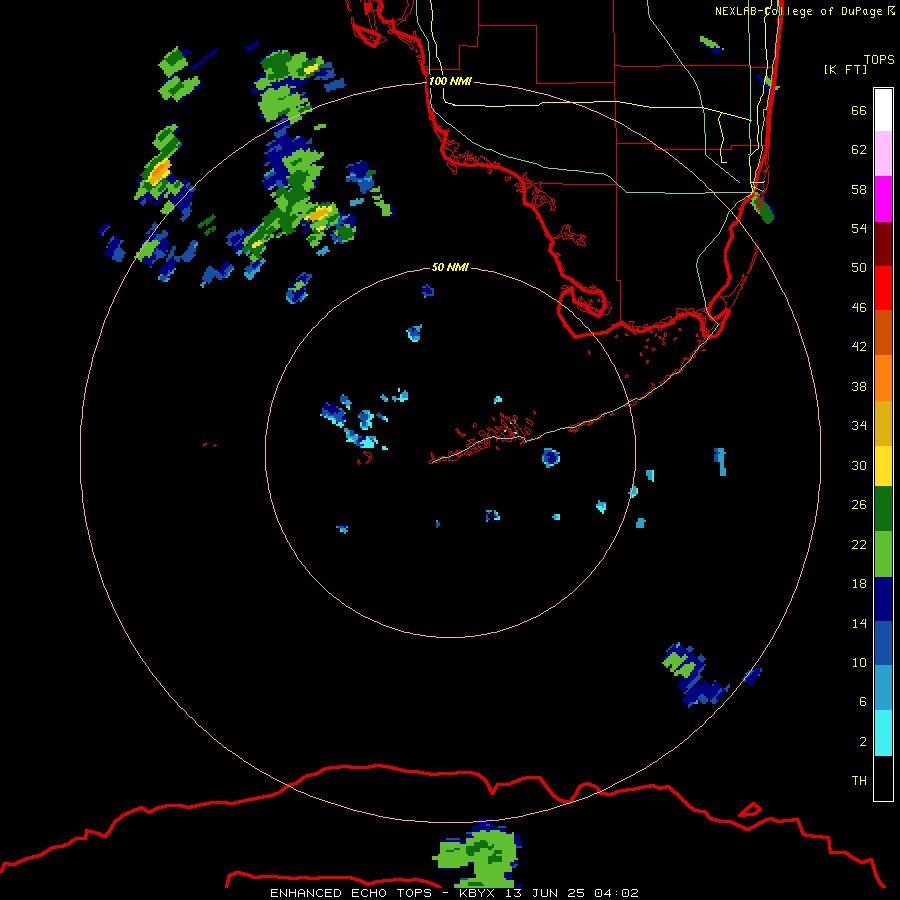Click the [K FT] units label
Screen dimensions: 900x900
[x=845, y=69]
